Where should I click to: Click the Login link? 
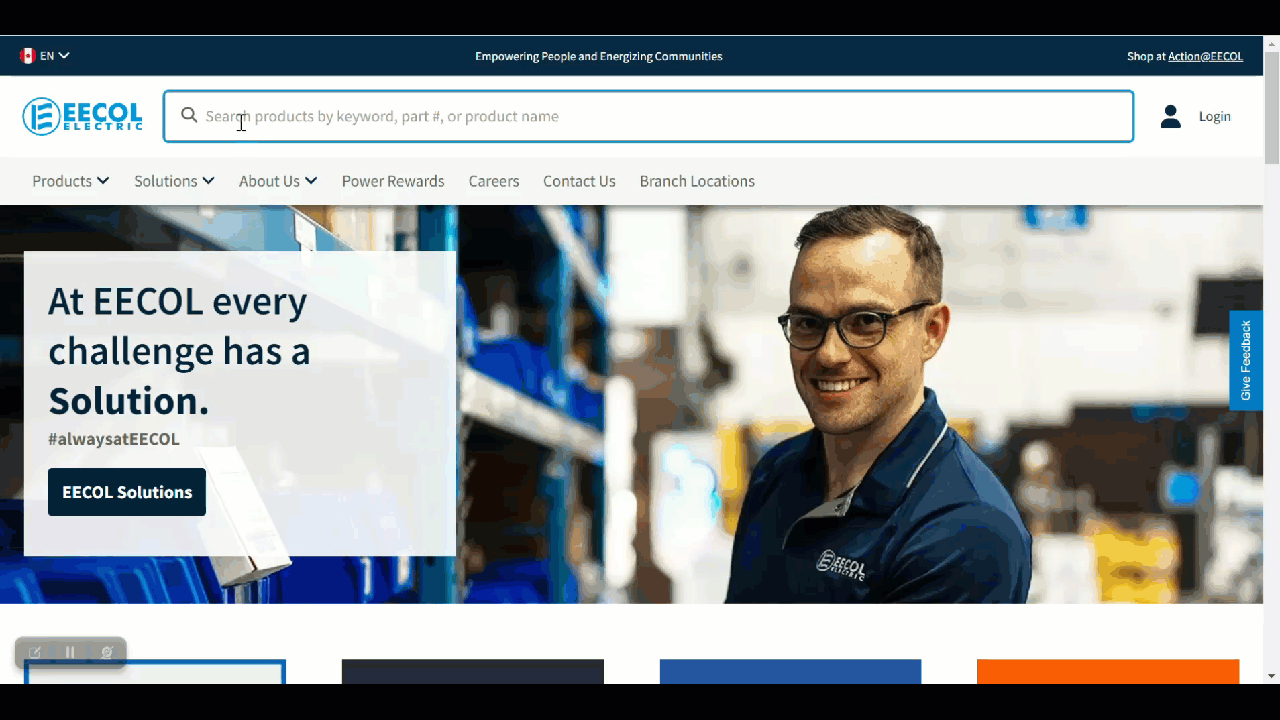coord(1215,116)
